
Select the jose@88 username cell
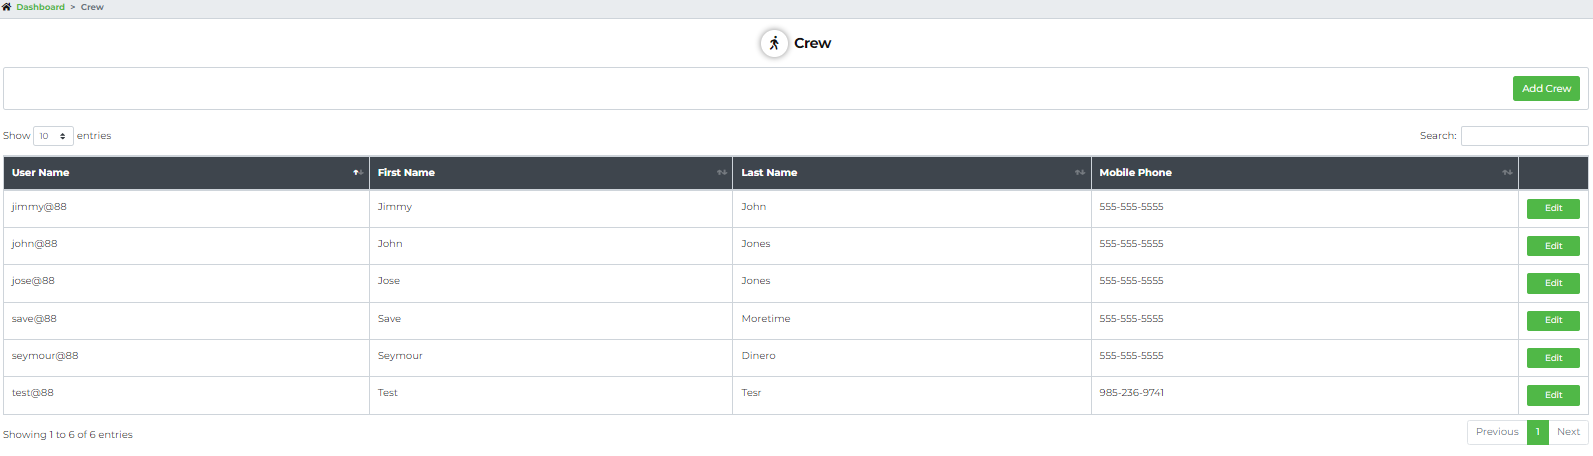(x=186, y=282)
